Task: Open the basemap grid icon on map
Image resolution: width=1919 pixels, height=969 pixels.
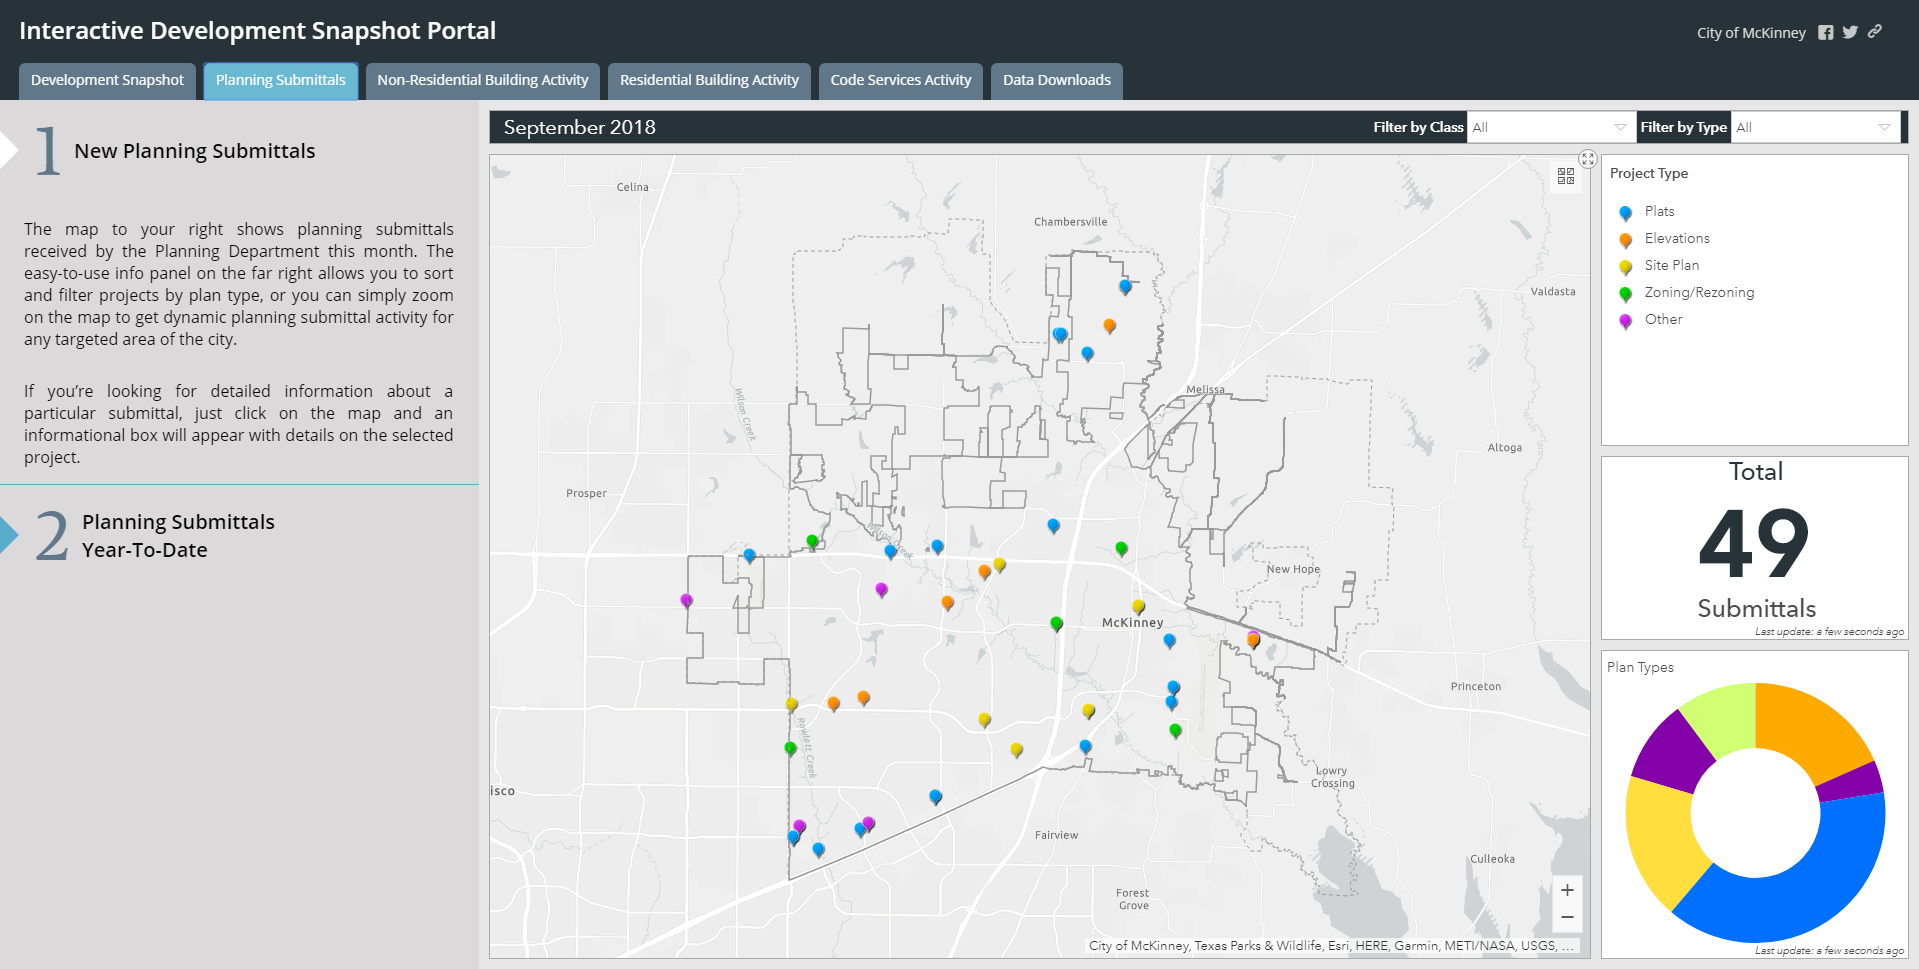Action: click(x=1566, y=176)
